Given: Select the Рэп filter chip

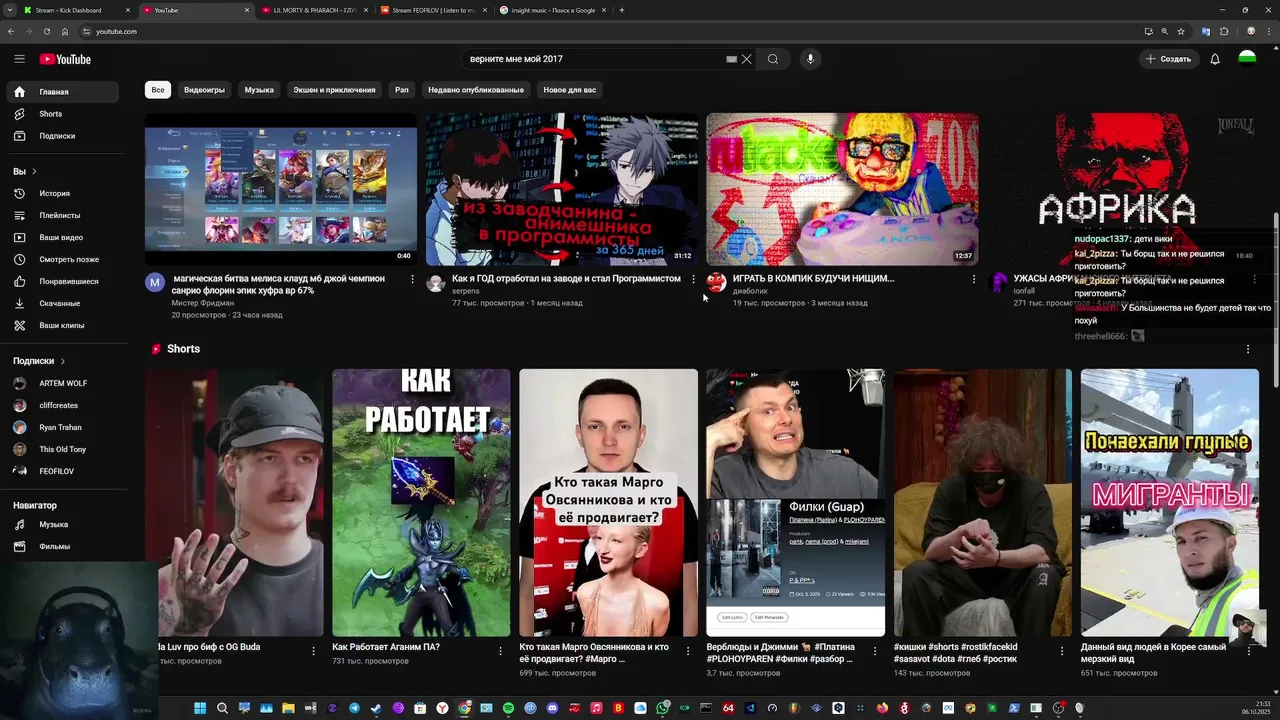Looking at the screenshot, I should coord(401,90).
